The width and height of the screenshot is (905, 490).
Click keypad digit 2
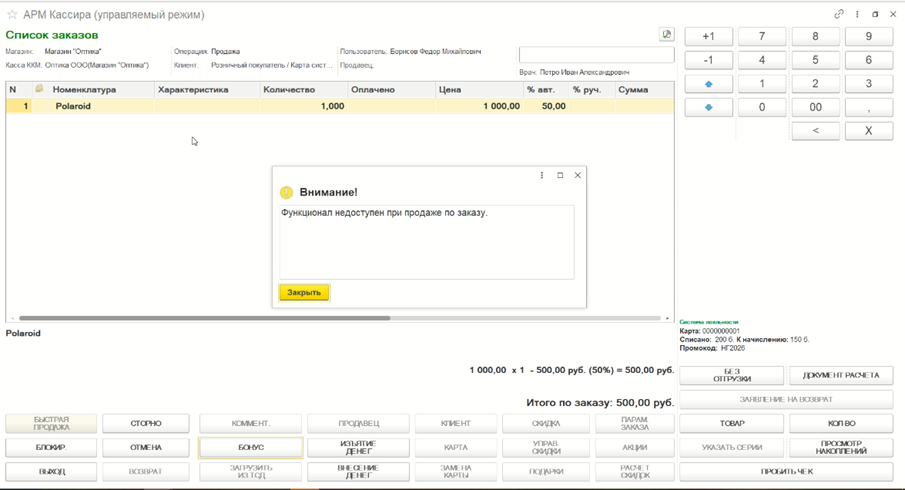point(816,84)
